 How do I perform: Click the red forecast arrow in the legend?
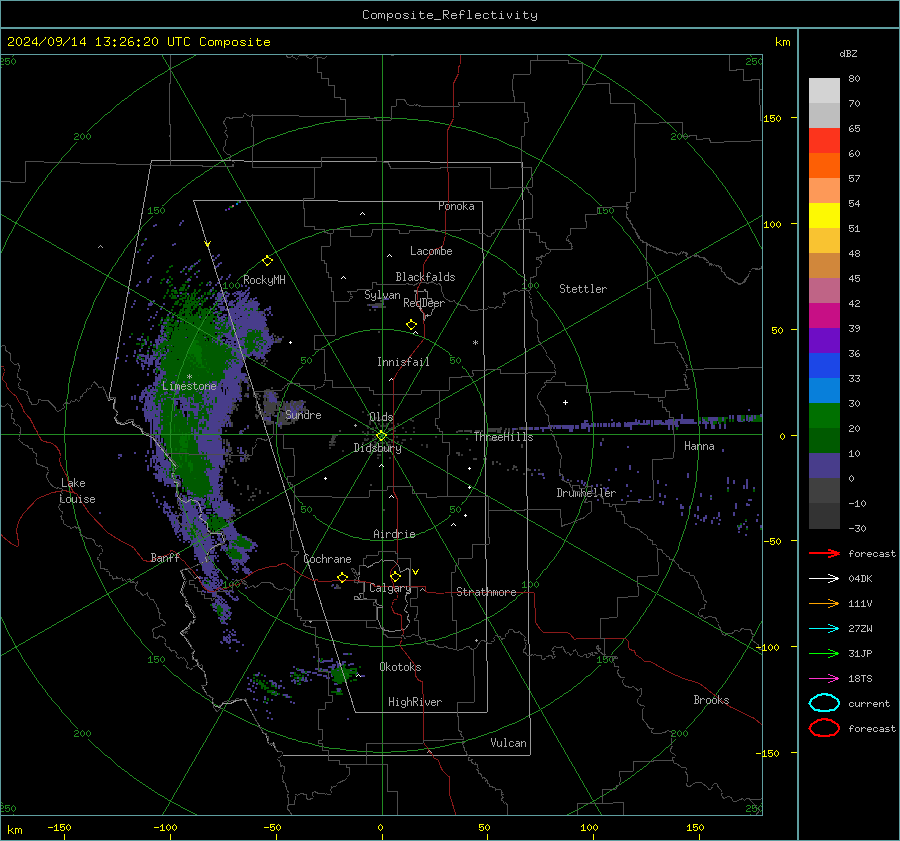(x=824, y=553)
